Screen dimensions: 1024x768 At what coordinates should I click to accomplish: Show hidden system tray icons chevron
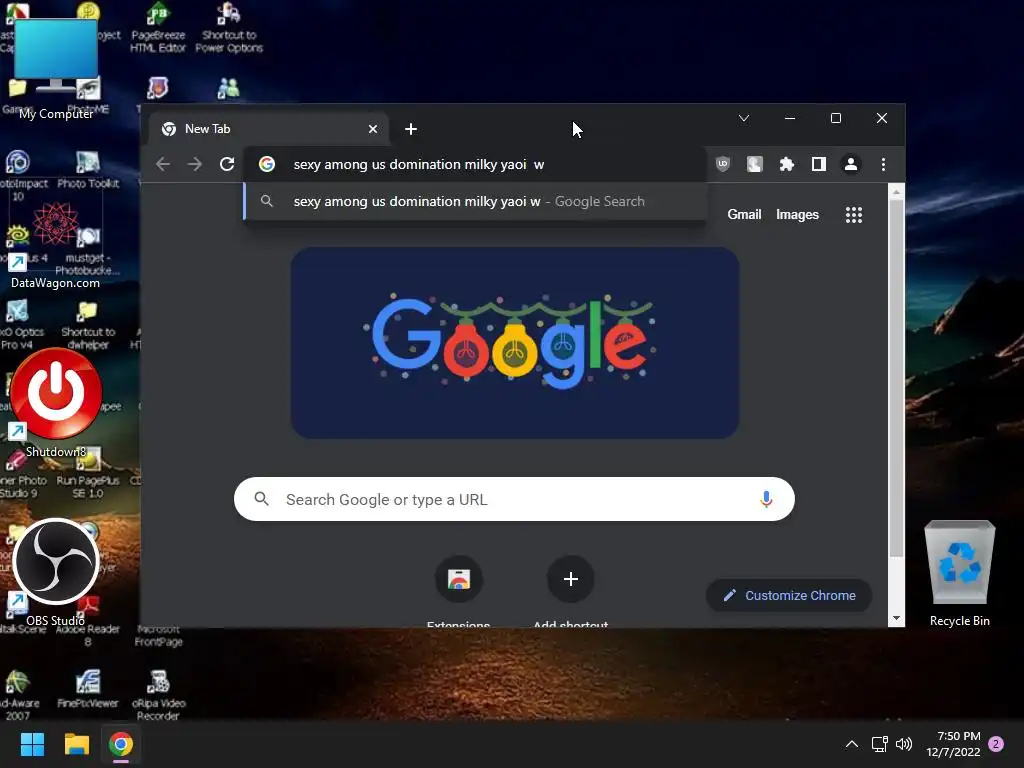852,744
